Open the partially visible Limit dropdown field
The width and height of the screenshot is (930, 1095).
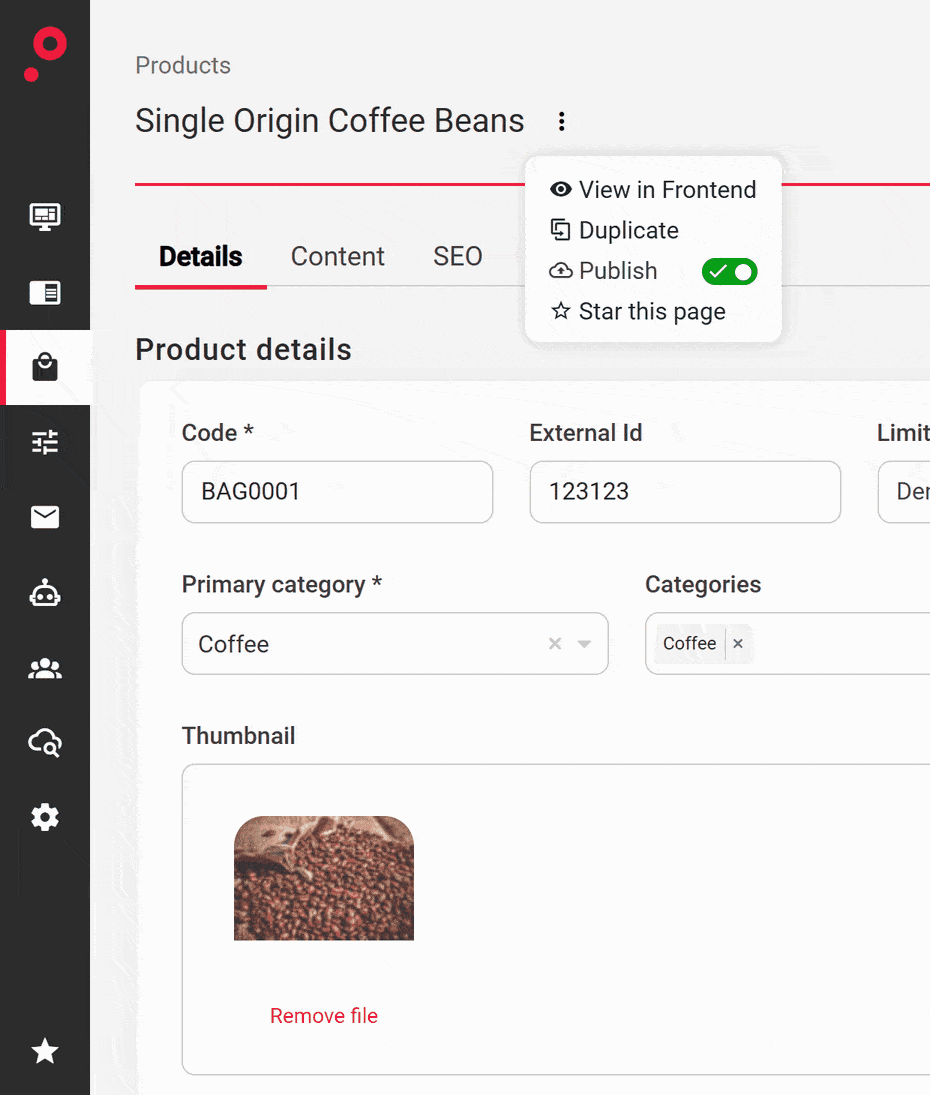click(x=904, y=492)
